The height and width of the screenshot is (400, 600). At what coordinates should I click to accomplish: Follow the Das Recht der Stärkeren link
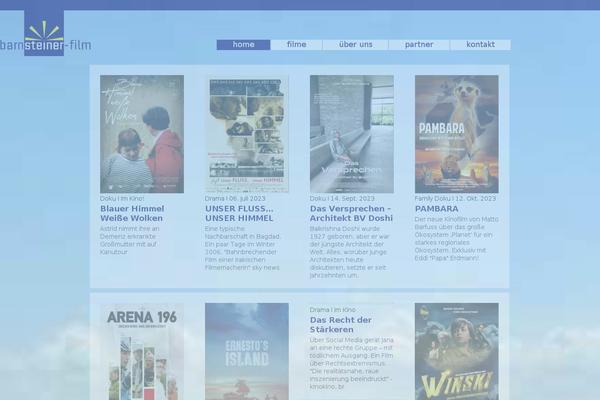coord(341,325)
